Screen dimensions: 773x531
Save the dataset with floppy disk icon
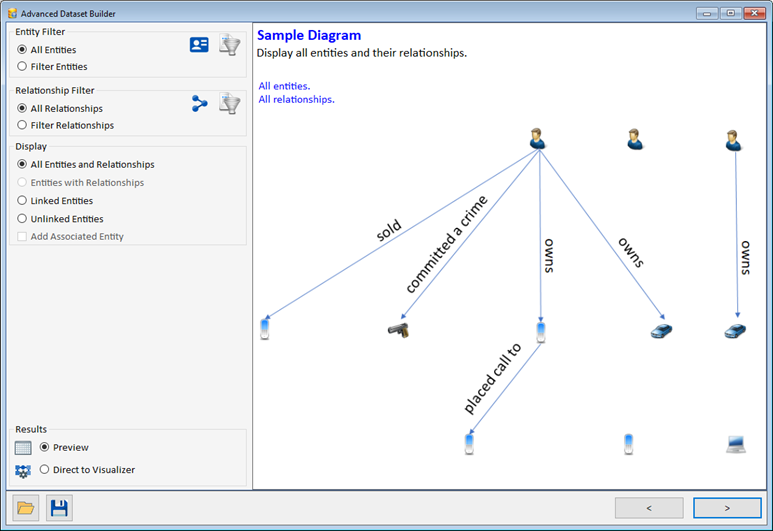(x=59, y=508)
